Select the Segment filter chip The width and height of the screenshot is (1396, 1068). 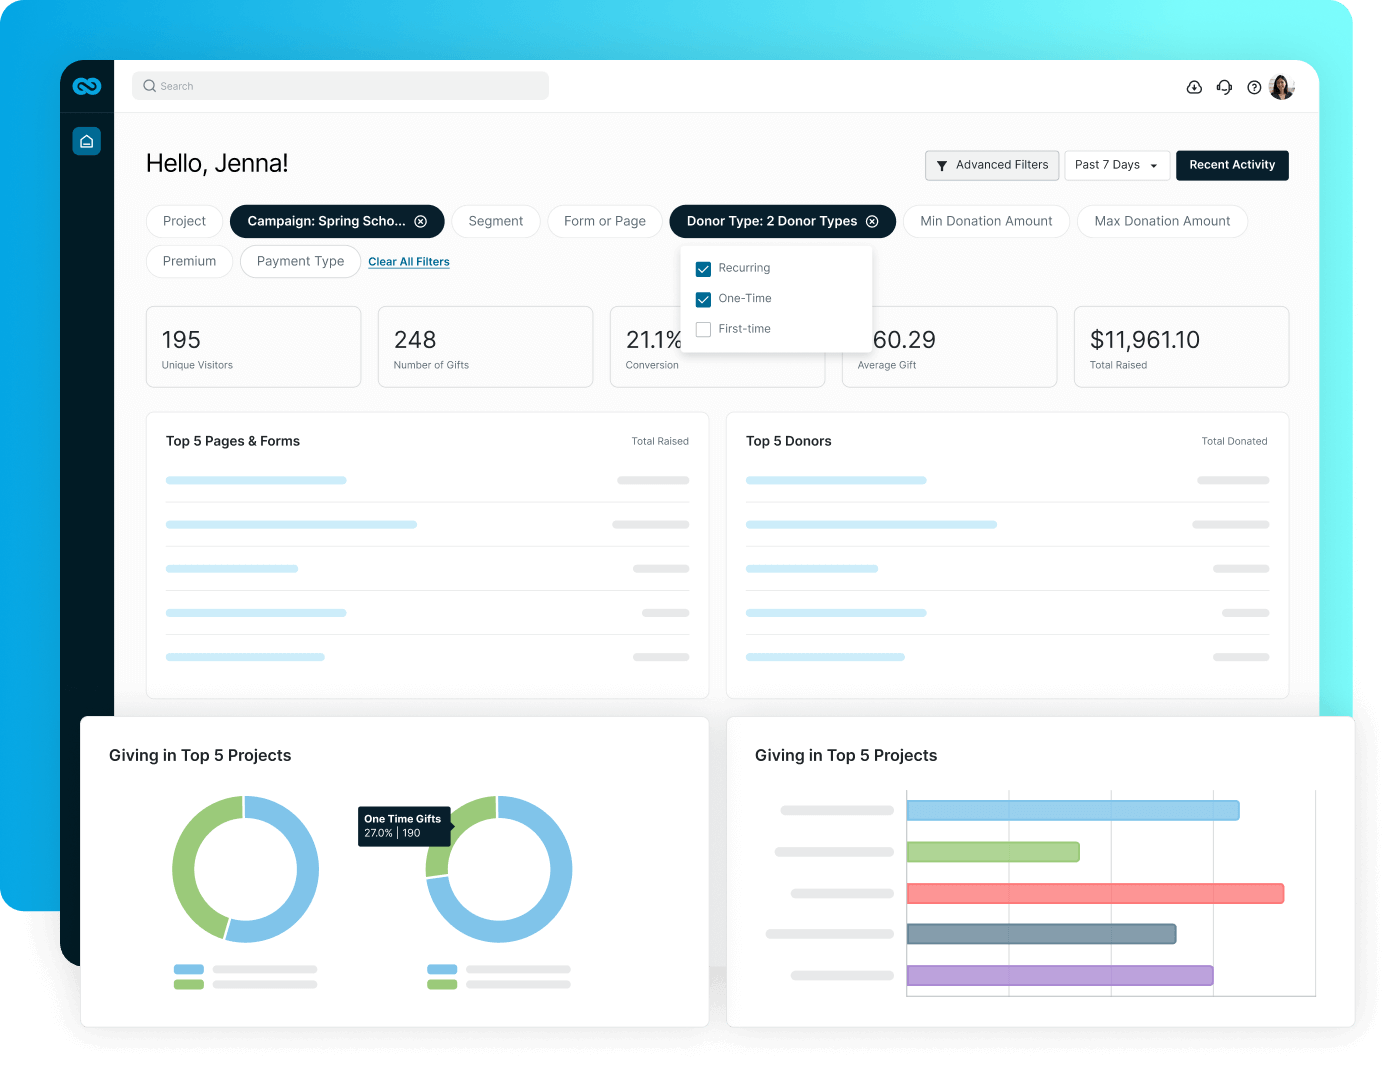tap(495, 221)
